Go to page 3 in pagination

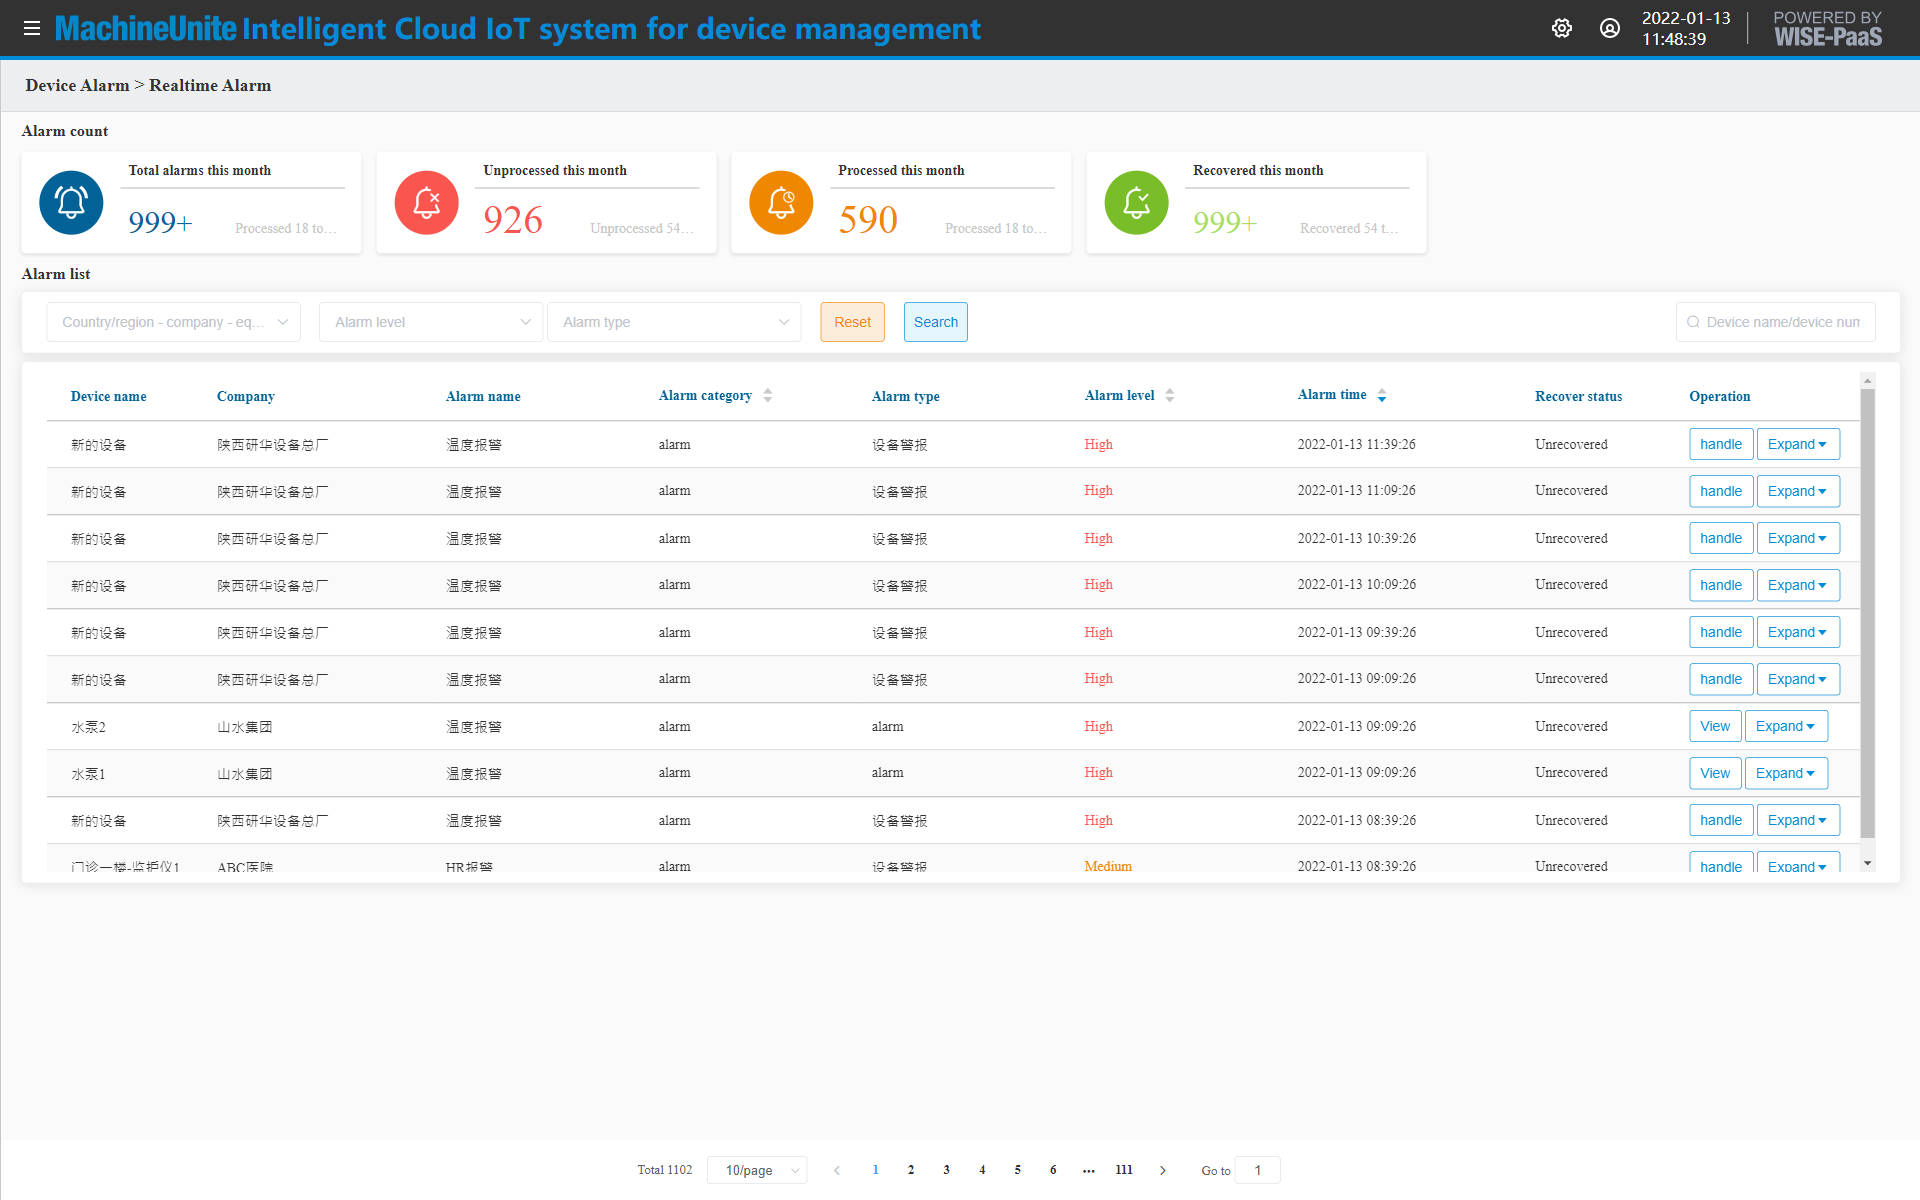tap(946, 1170)
